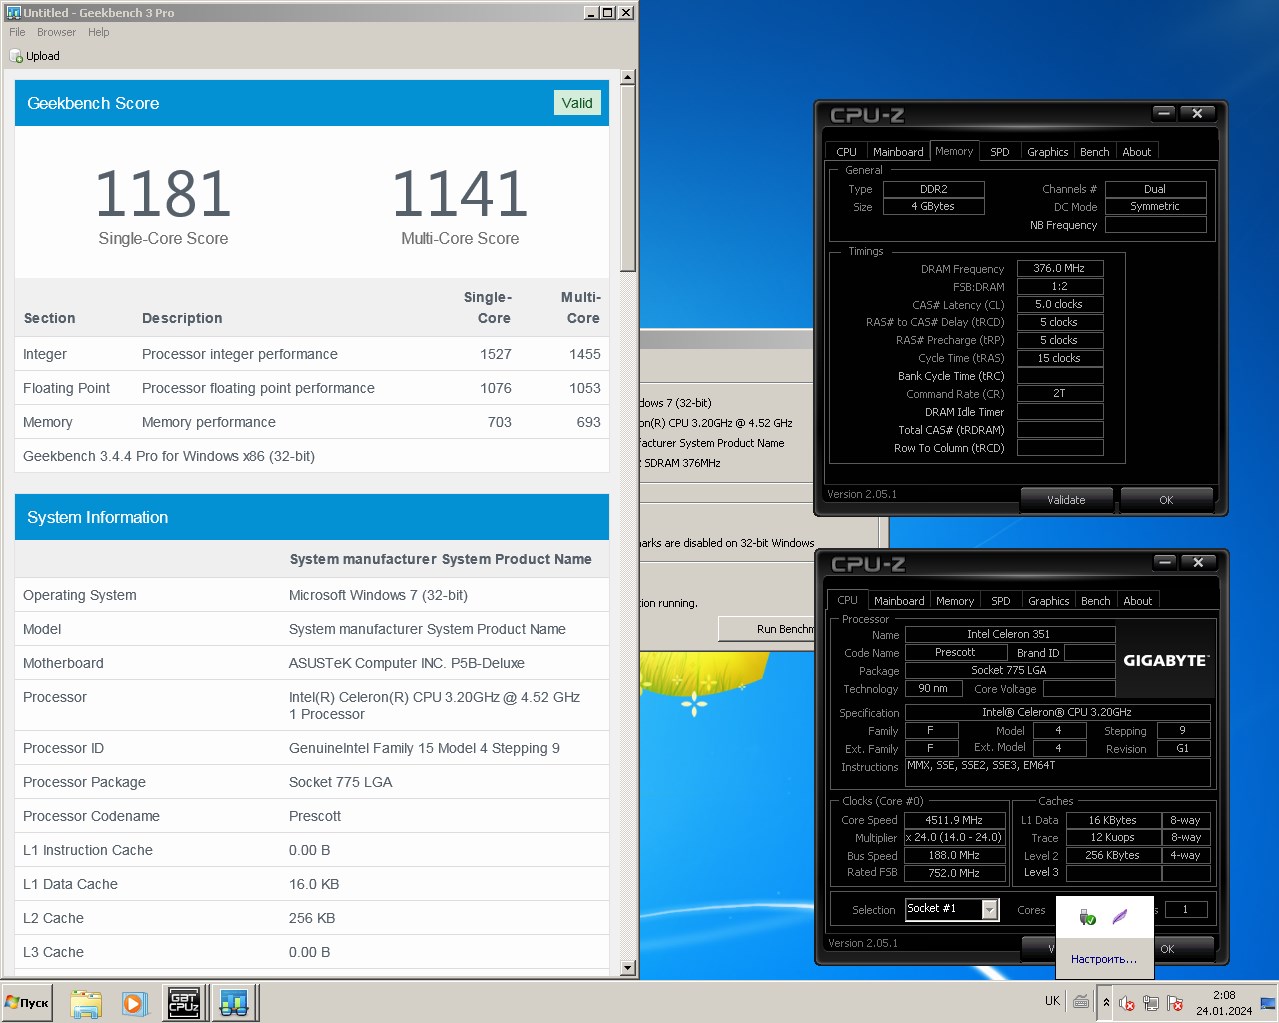
Task: Click the Start (Пуск) button
Action: coord(27,1002)
